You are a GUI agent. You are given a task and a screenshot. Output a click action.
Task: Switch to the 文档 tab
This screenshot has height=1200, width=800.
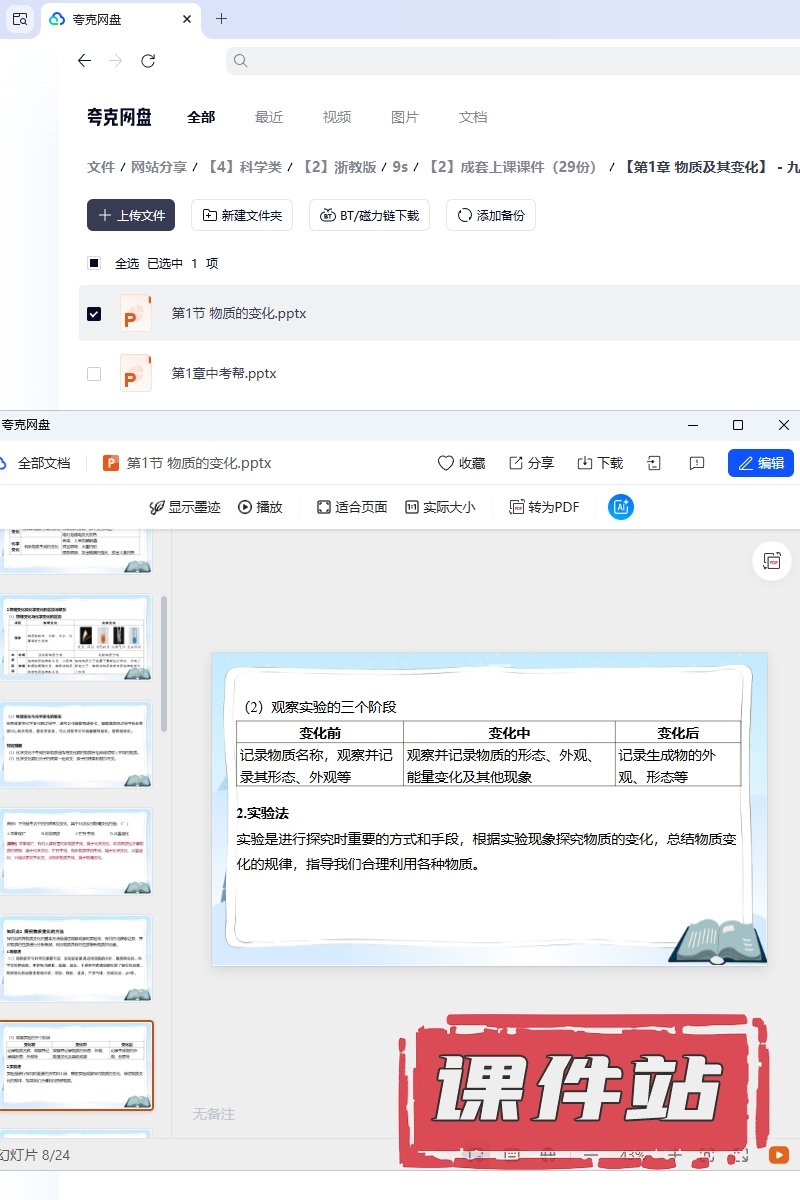(x=473, y=117)
